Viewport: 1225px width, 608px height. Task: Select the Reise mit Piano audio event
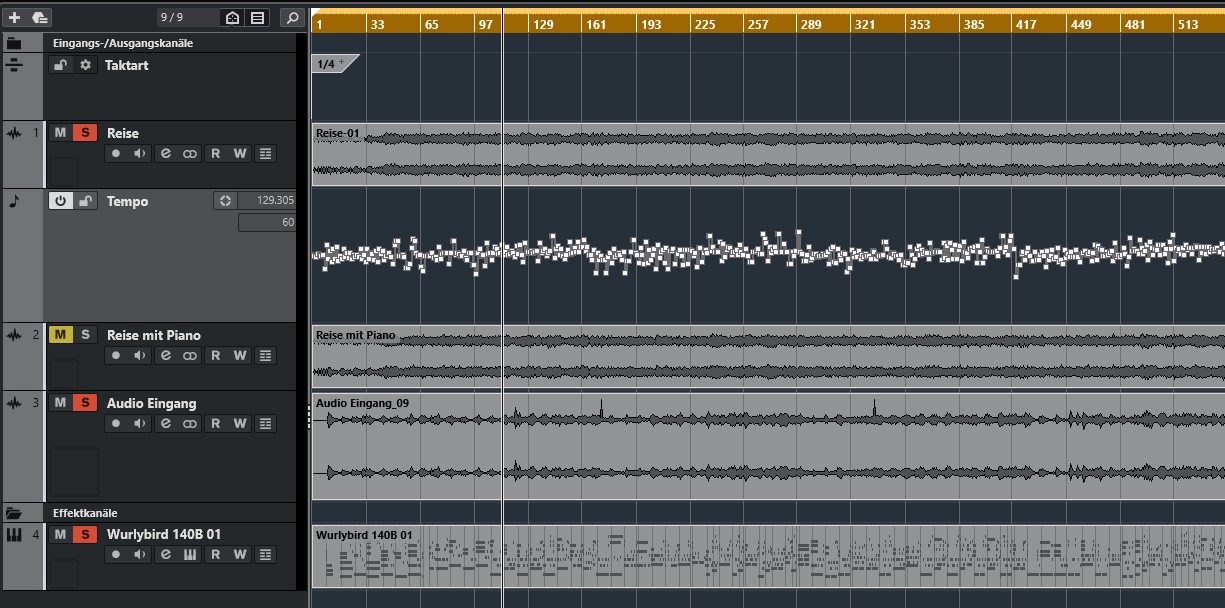(768, 357)
